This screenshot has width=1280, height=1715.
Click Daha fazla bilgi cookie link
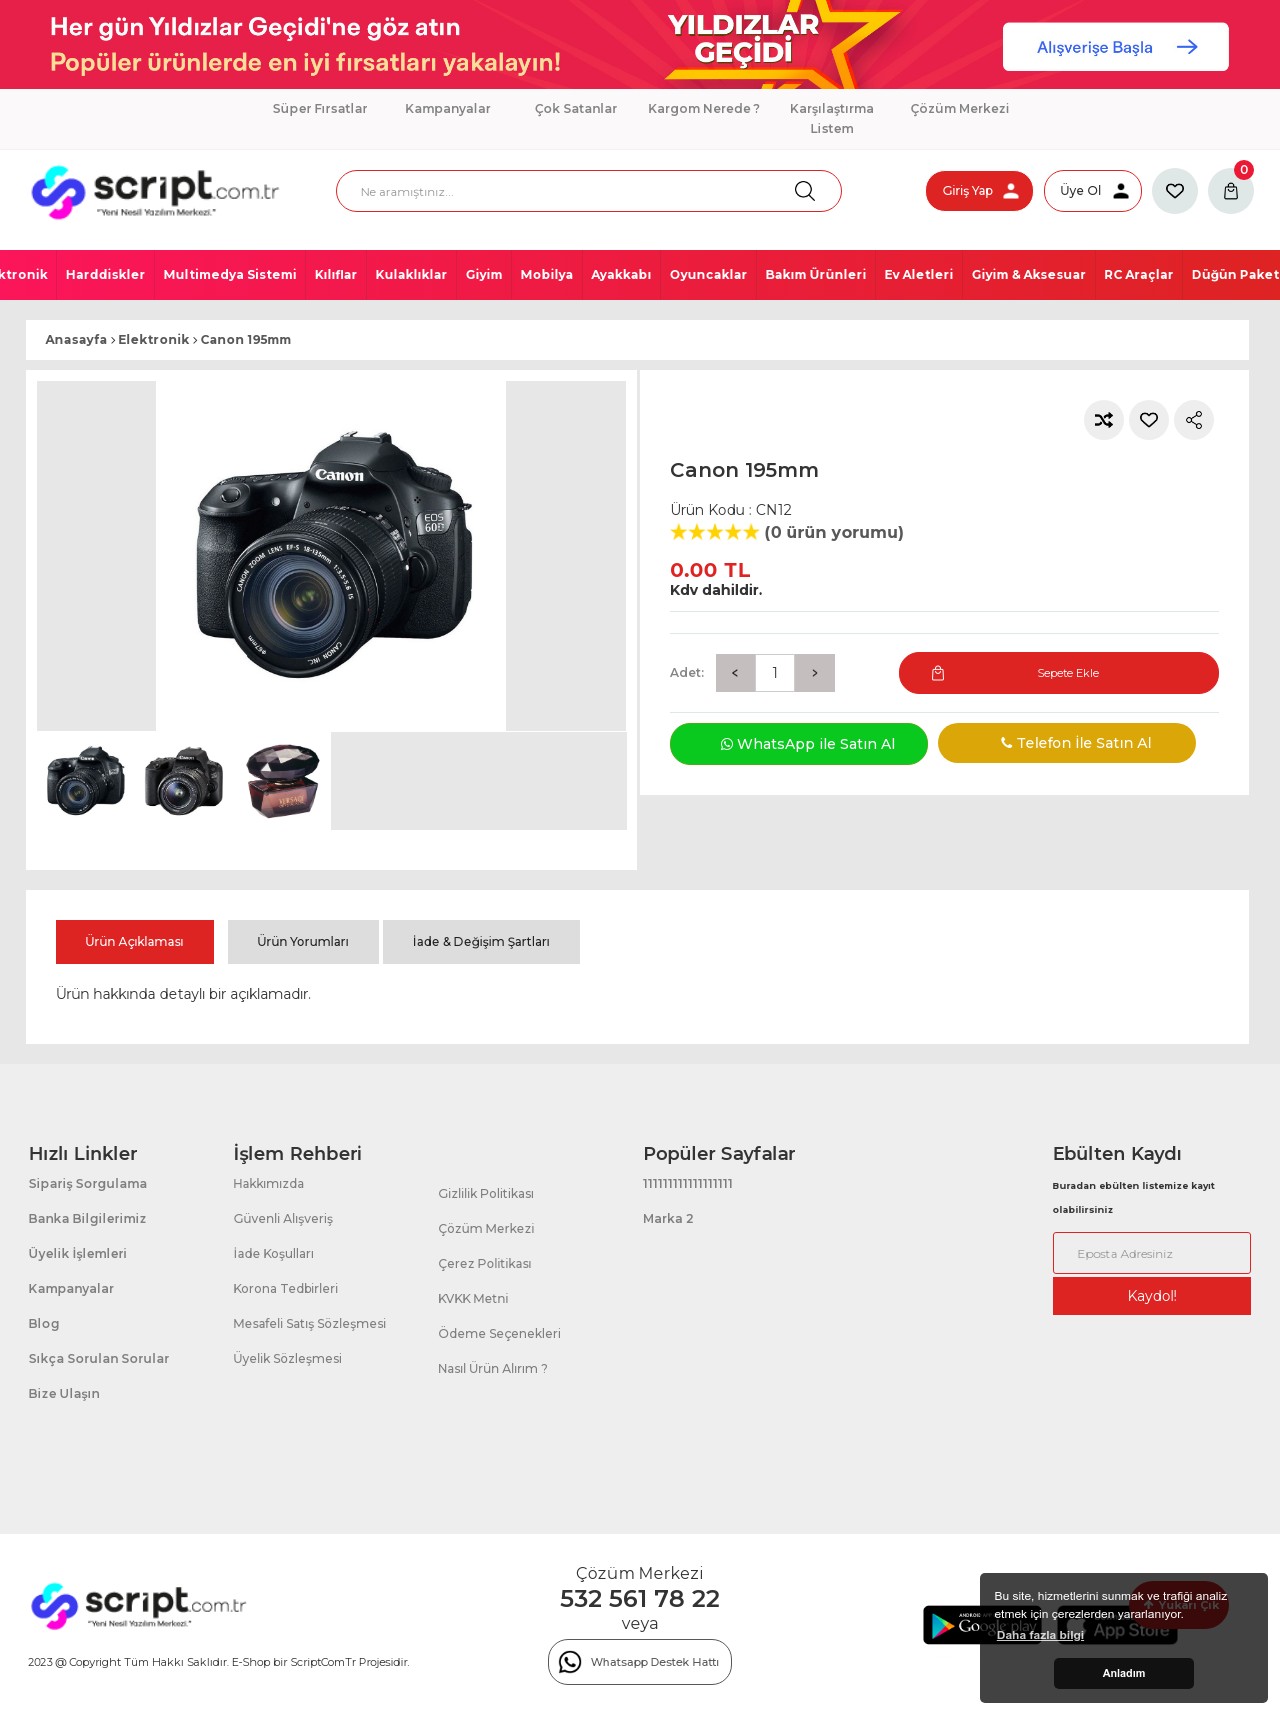(1040, 1635)
